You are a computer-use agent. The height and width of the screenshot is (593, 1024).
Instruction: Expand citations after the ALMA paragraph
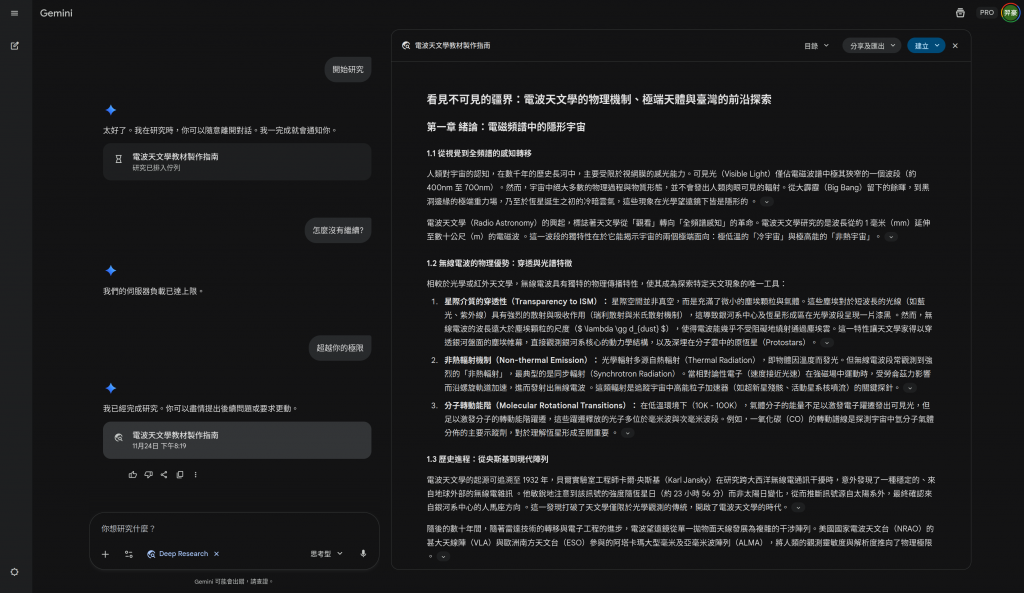[x=443, y=557]
